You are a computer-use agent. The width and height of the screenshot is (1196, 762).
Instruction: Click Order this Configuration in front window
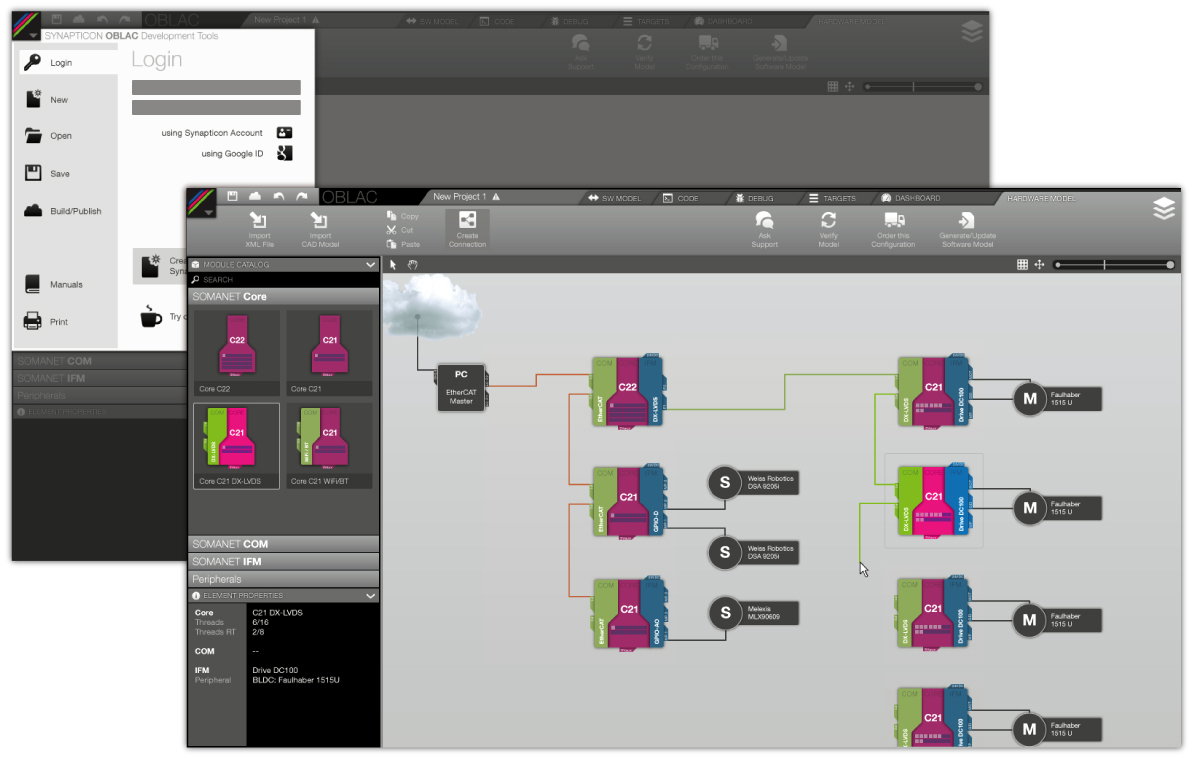point(893,229)
